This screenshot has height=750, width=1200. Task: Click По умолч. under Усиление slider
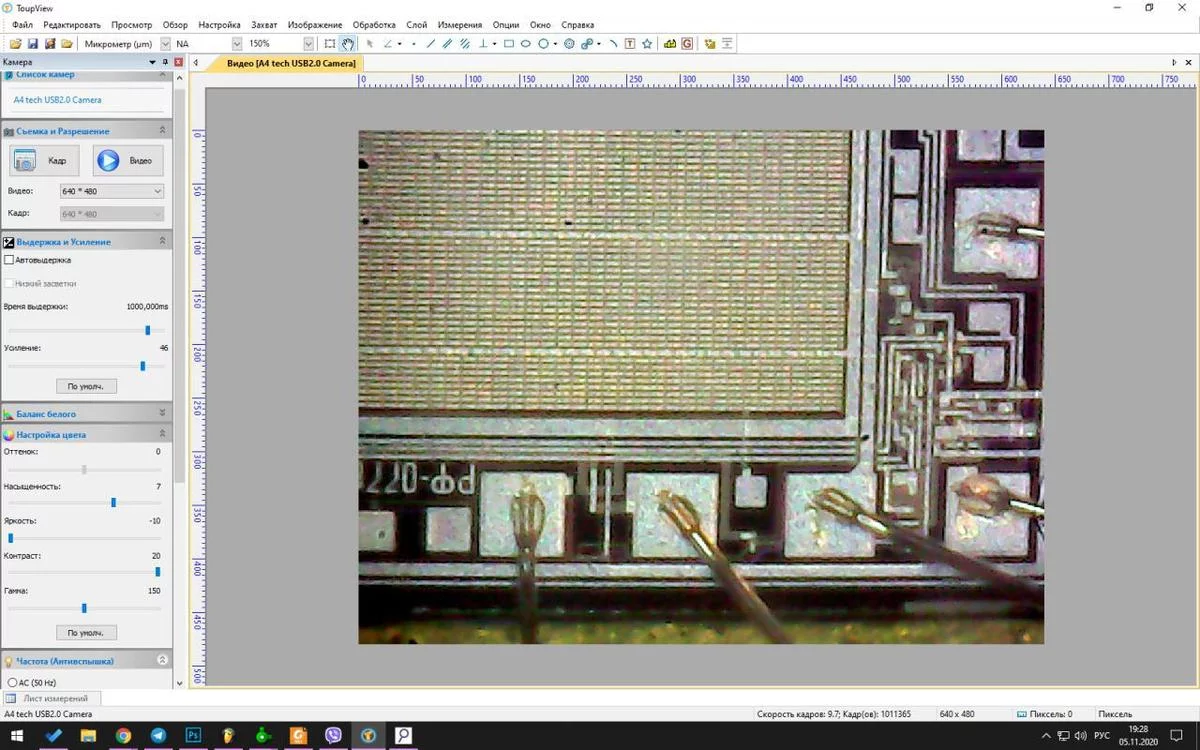pos(86,386)
